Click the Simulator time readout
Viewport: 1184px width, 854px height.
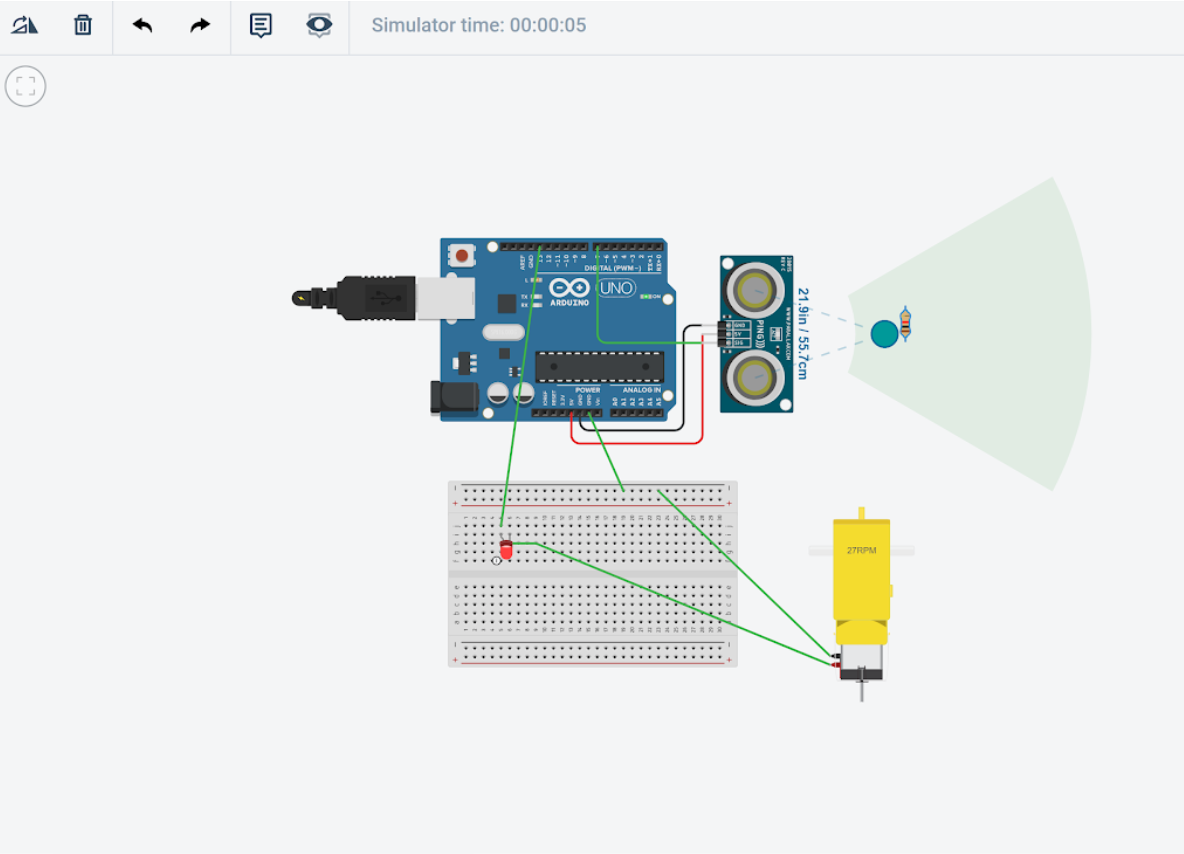coord(479,25)
